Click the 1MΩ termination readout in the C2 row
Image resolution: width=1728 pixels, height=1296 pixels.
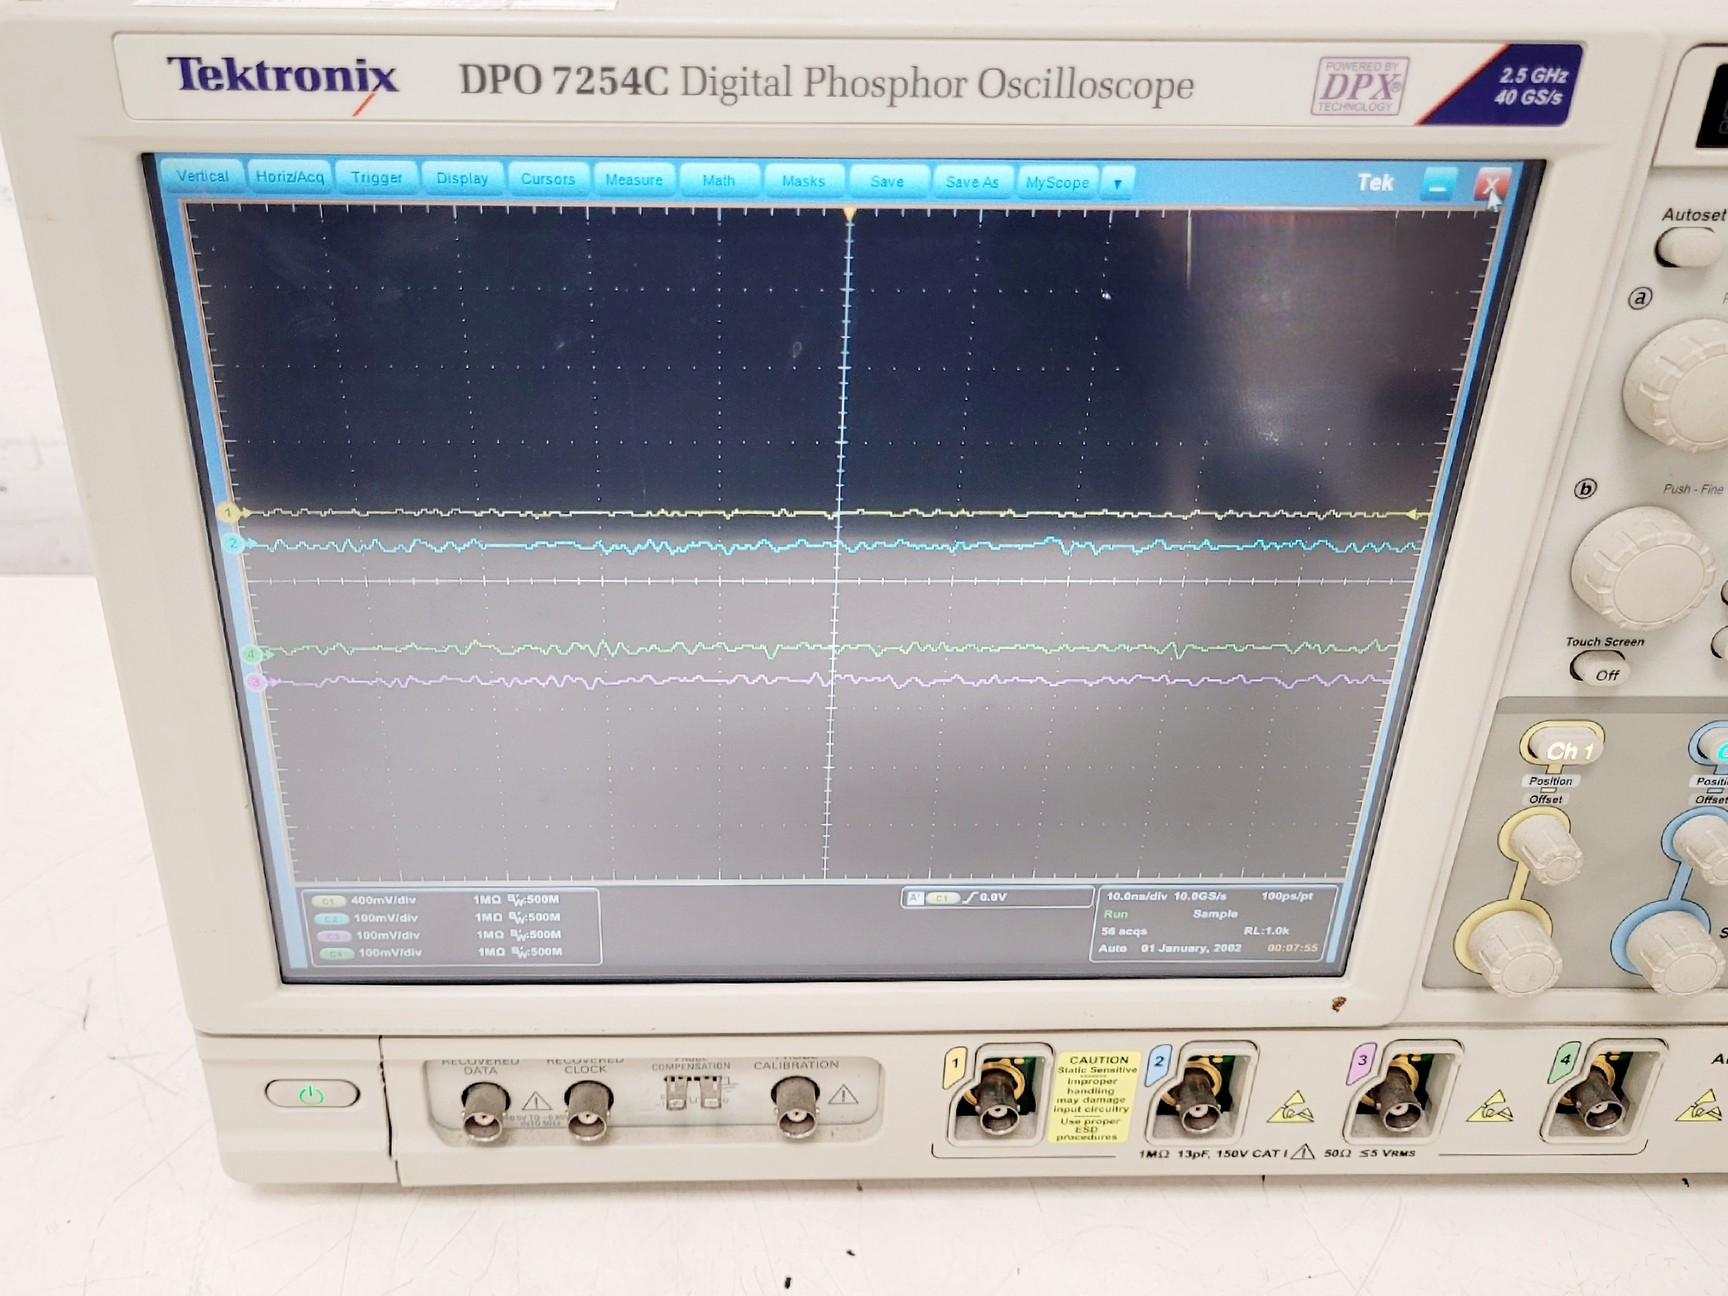(489, 917)
